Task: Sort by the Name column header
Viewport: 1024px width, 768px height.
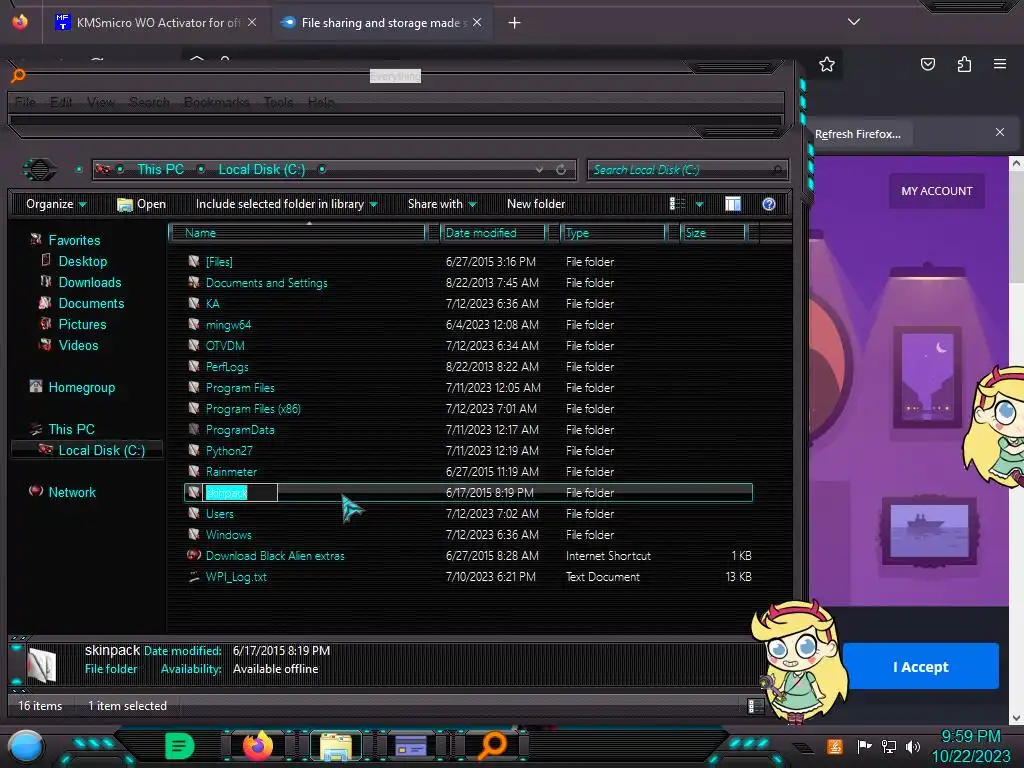Action: point(297,233)
